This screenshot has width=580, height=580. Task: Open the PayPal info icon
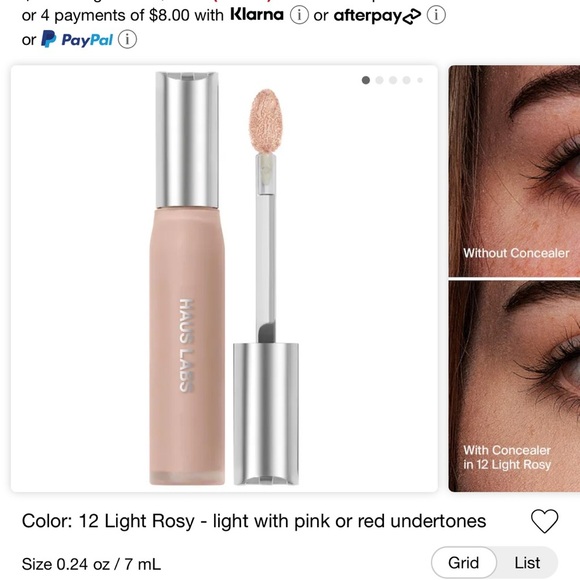tap(127, 40)
